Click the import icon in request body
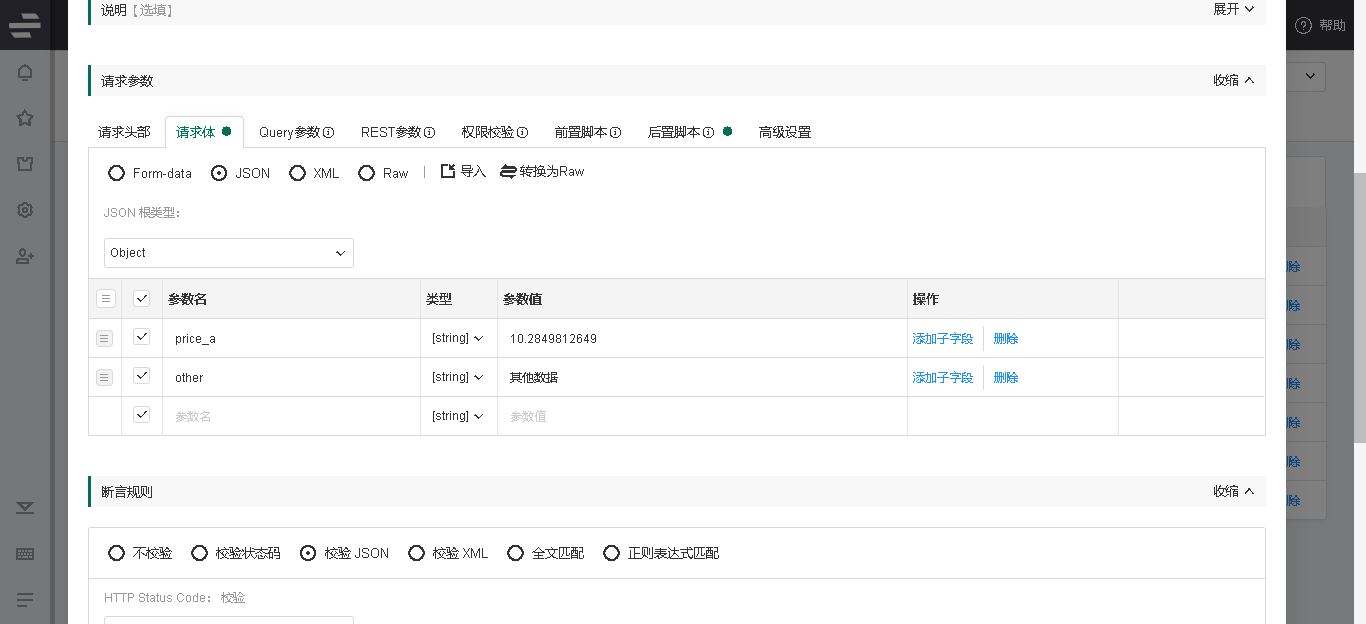Viewport: 1366px width, 624px height. tap(449, 172)
